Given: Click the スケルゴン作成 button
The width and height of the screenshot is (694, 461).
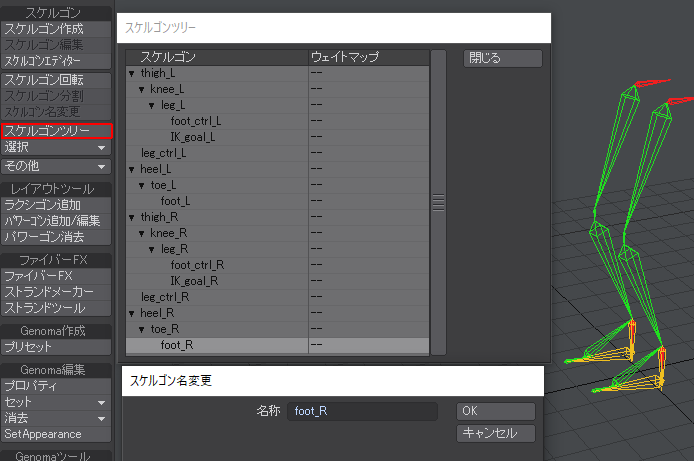Looking at the screenshot, I should [56, 29].
